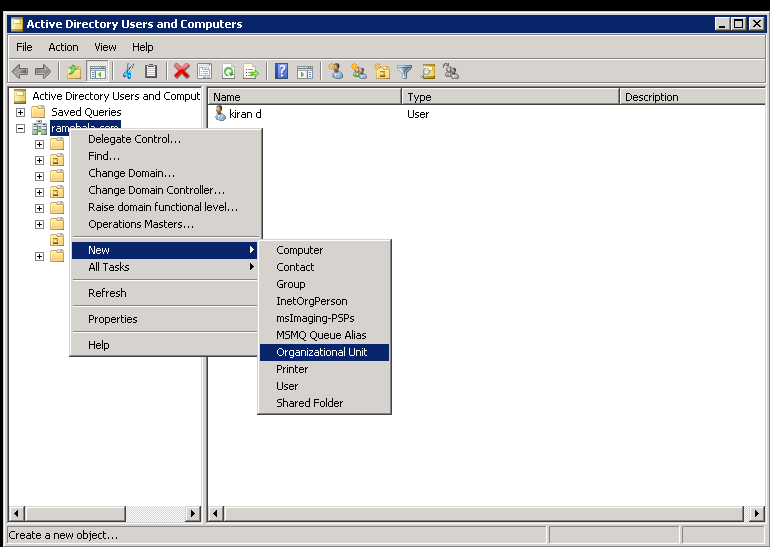This screenshot has height=547, width=770.
Task: Click the user icon beside kiran d
Action: coord(220,114)
